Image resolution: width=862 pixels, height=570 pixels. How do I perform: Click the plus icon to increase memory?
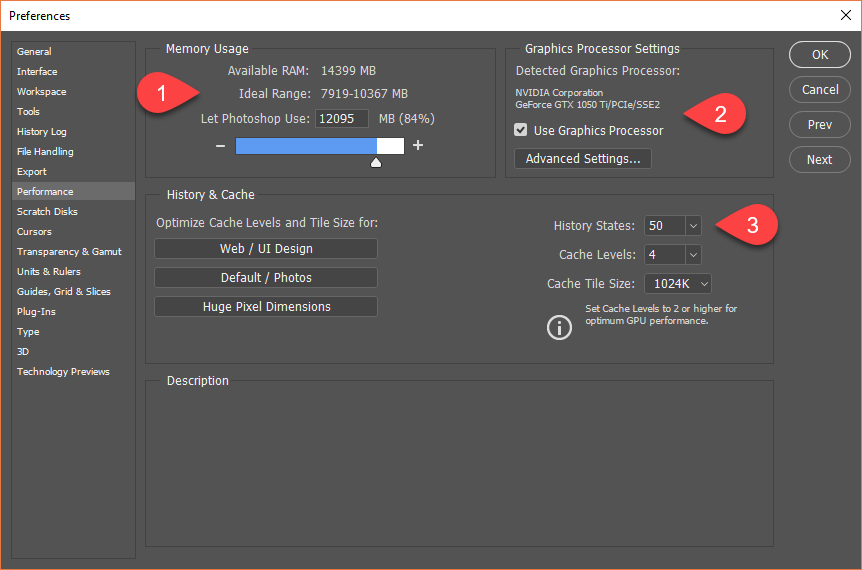418,145
